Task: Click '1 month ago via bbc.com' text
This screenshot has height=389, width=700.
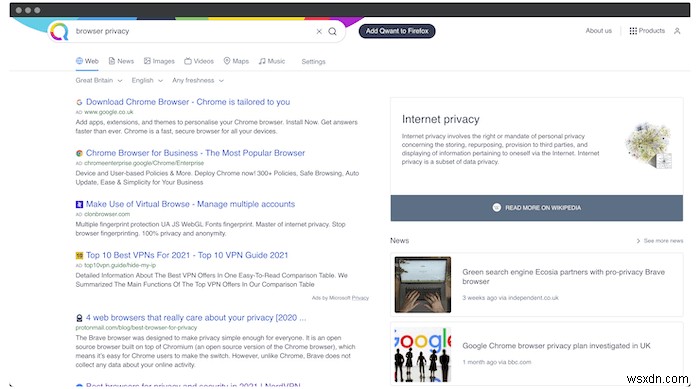Action: (x=497, y=362)
